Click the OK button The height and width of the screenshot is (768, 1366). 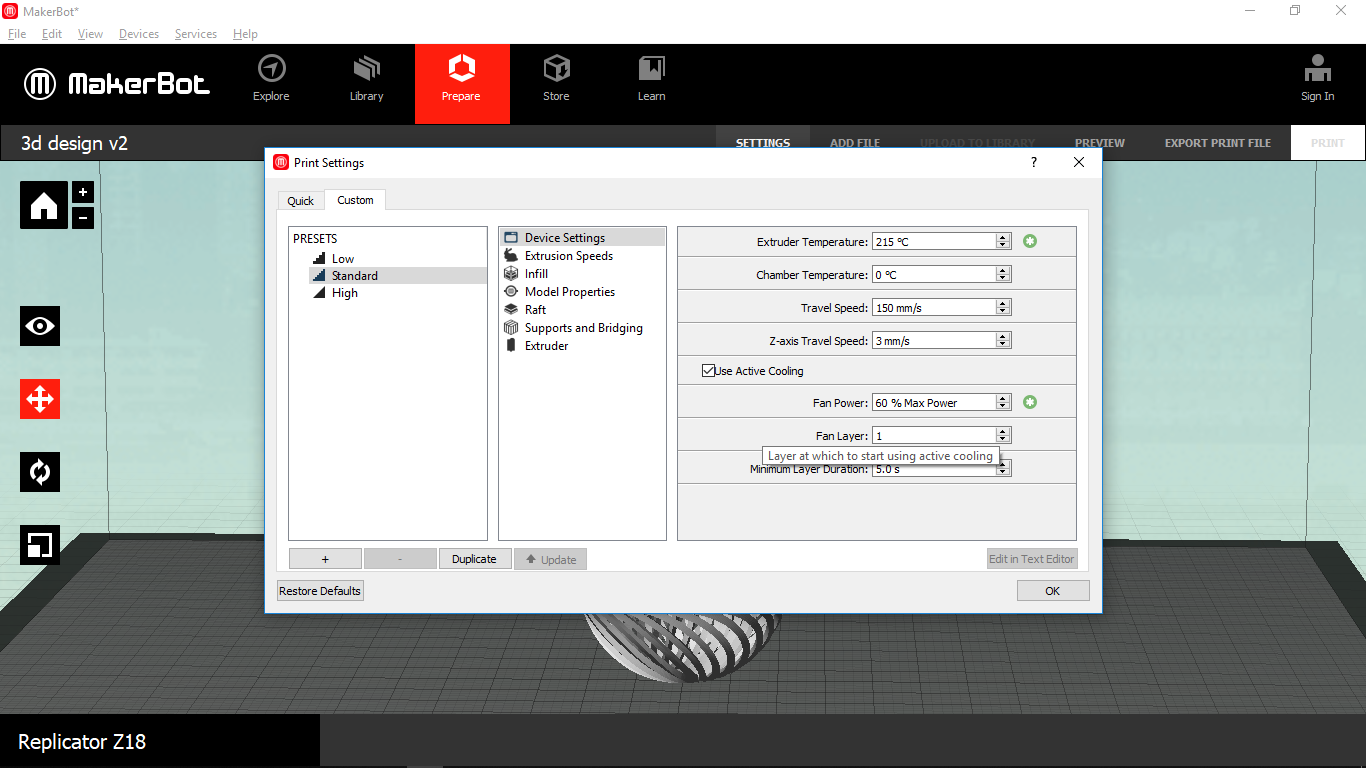coord(1053,591)
